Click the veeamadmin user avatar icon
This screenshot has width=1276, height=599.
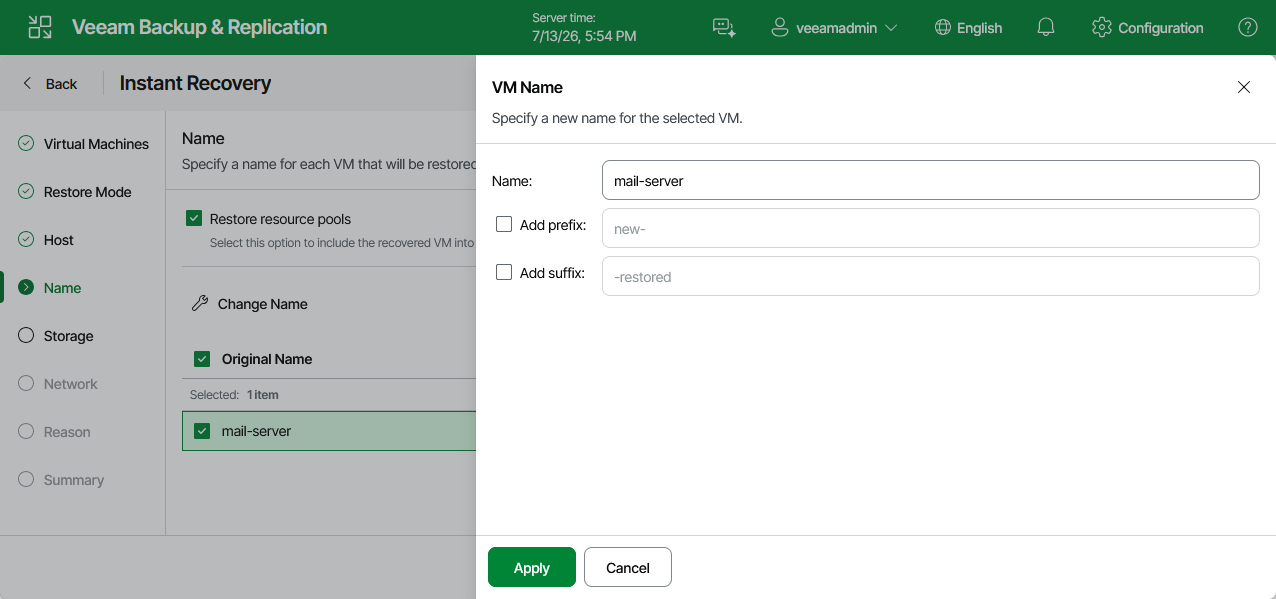tap(780, 28)
